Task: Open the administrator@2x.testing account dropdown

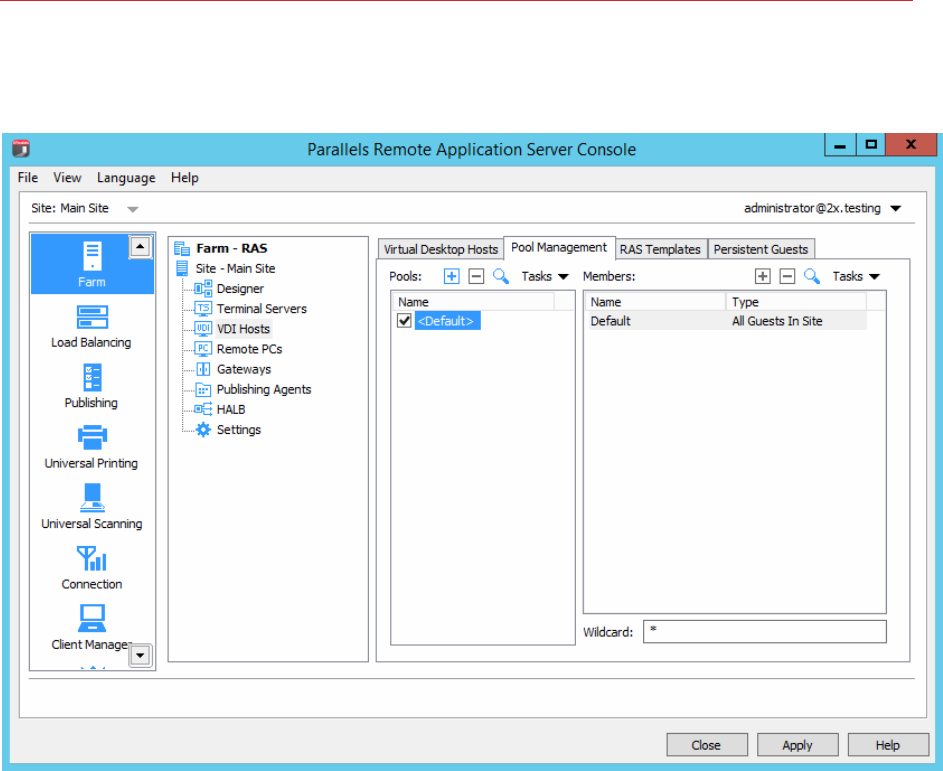Action: click(822, 208)
